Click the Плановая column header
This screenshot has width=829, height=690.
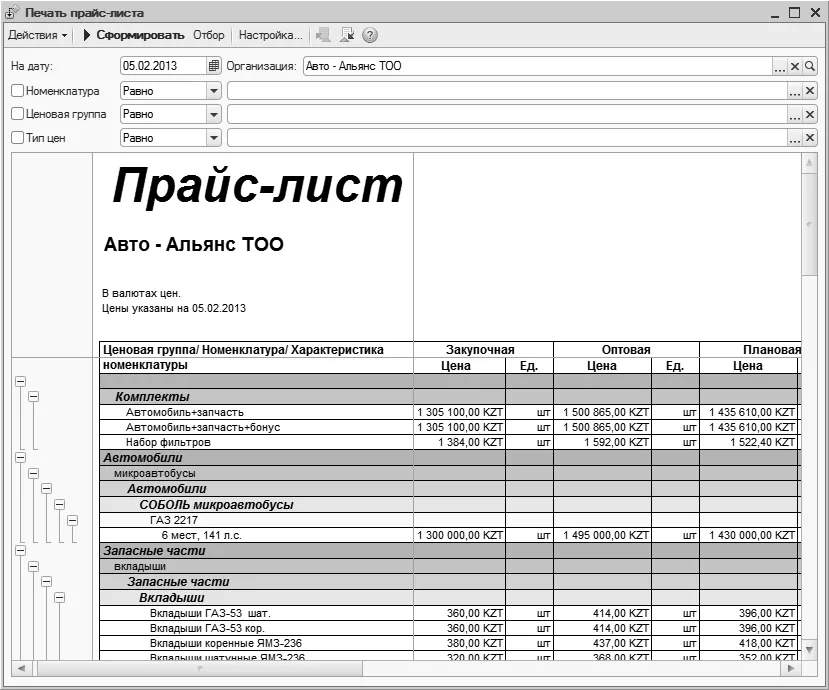[751, 349]
